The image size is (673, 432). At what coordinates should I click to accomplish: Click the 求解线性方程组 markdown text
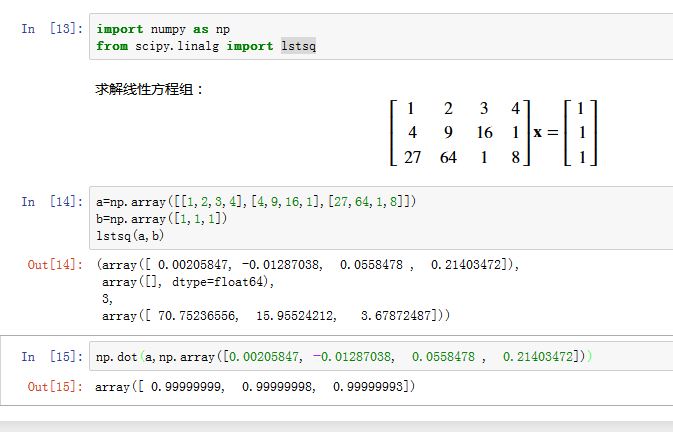150,90
